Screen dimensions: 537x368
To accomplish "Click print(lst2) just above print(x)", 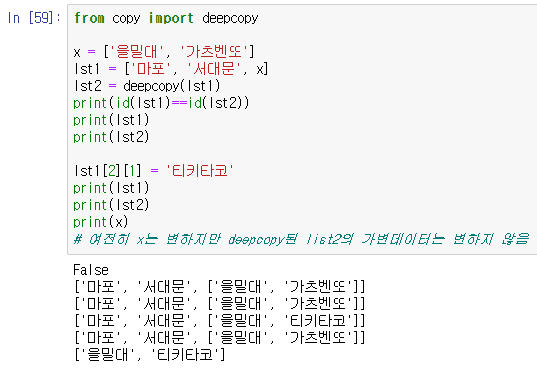I will click(x=111, y=205).
